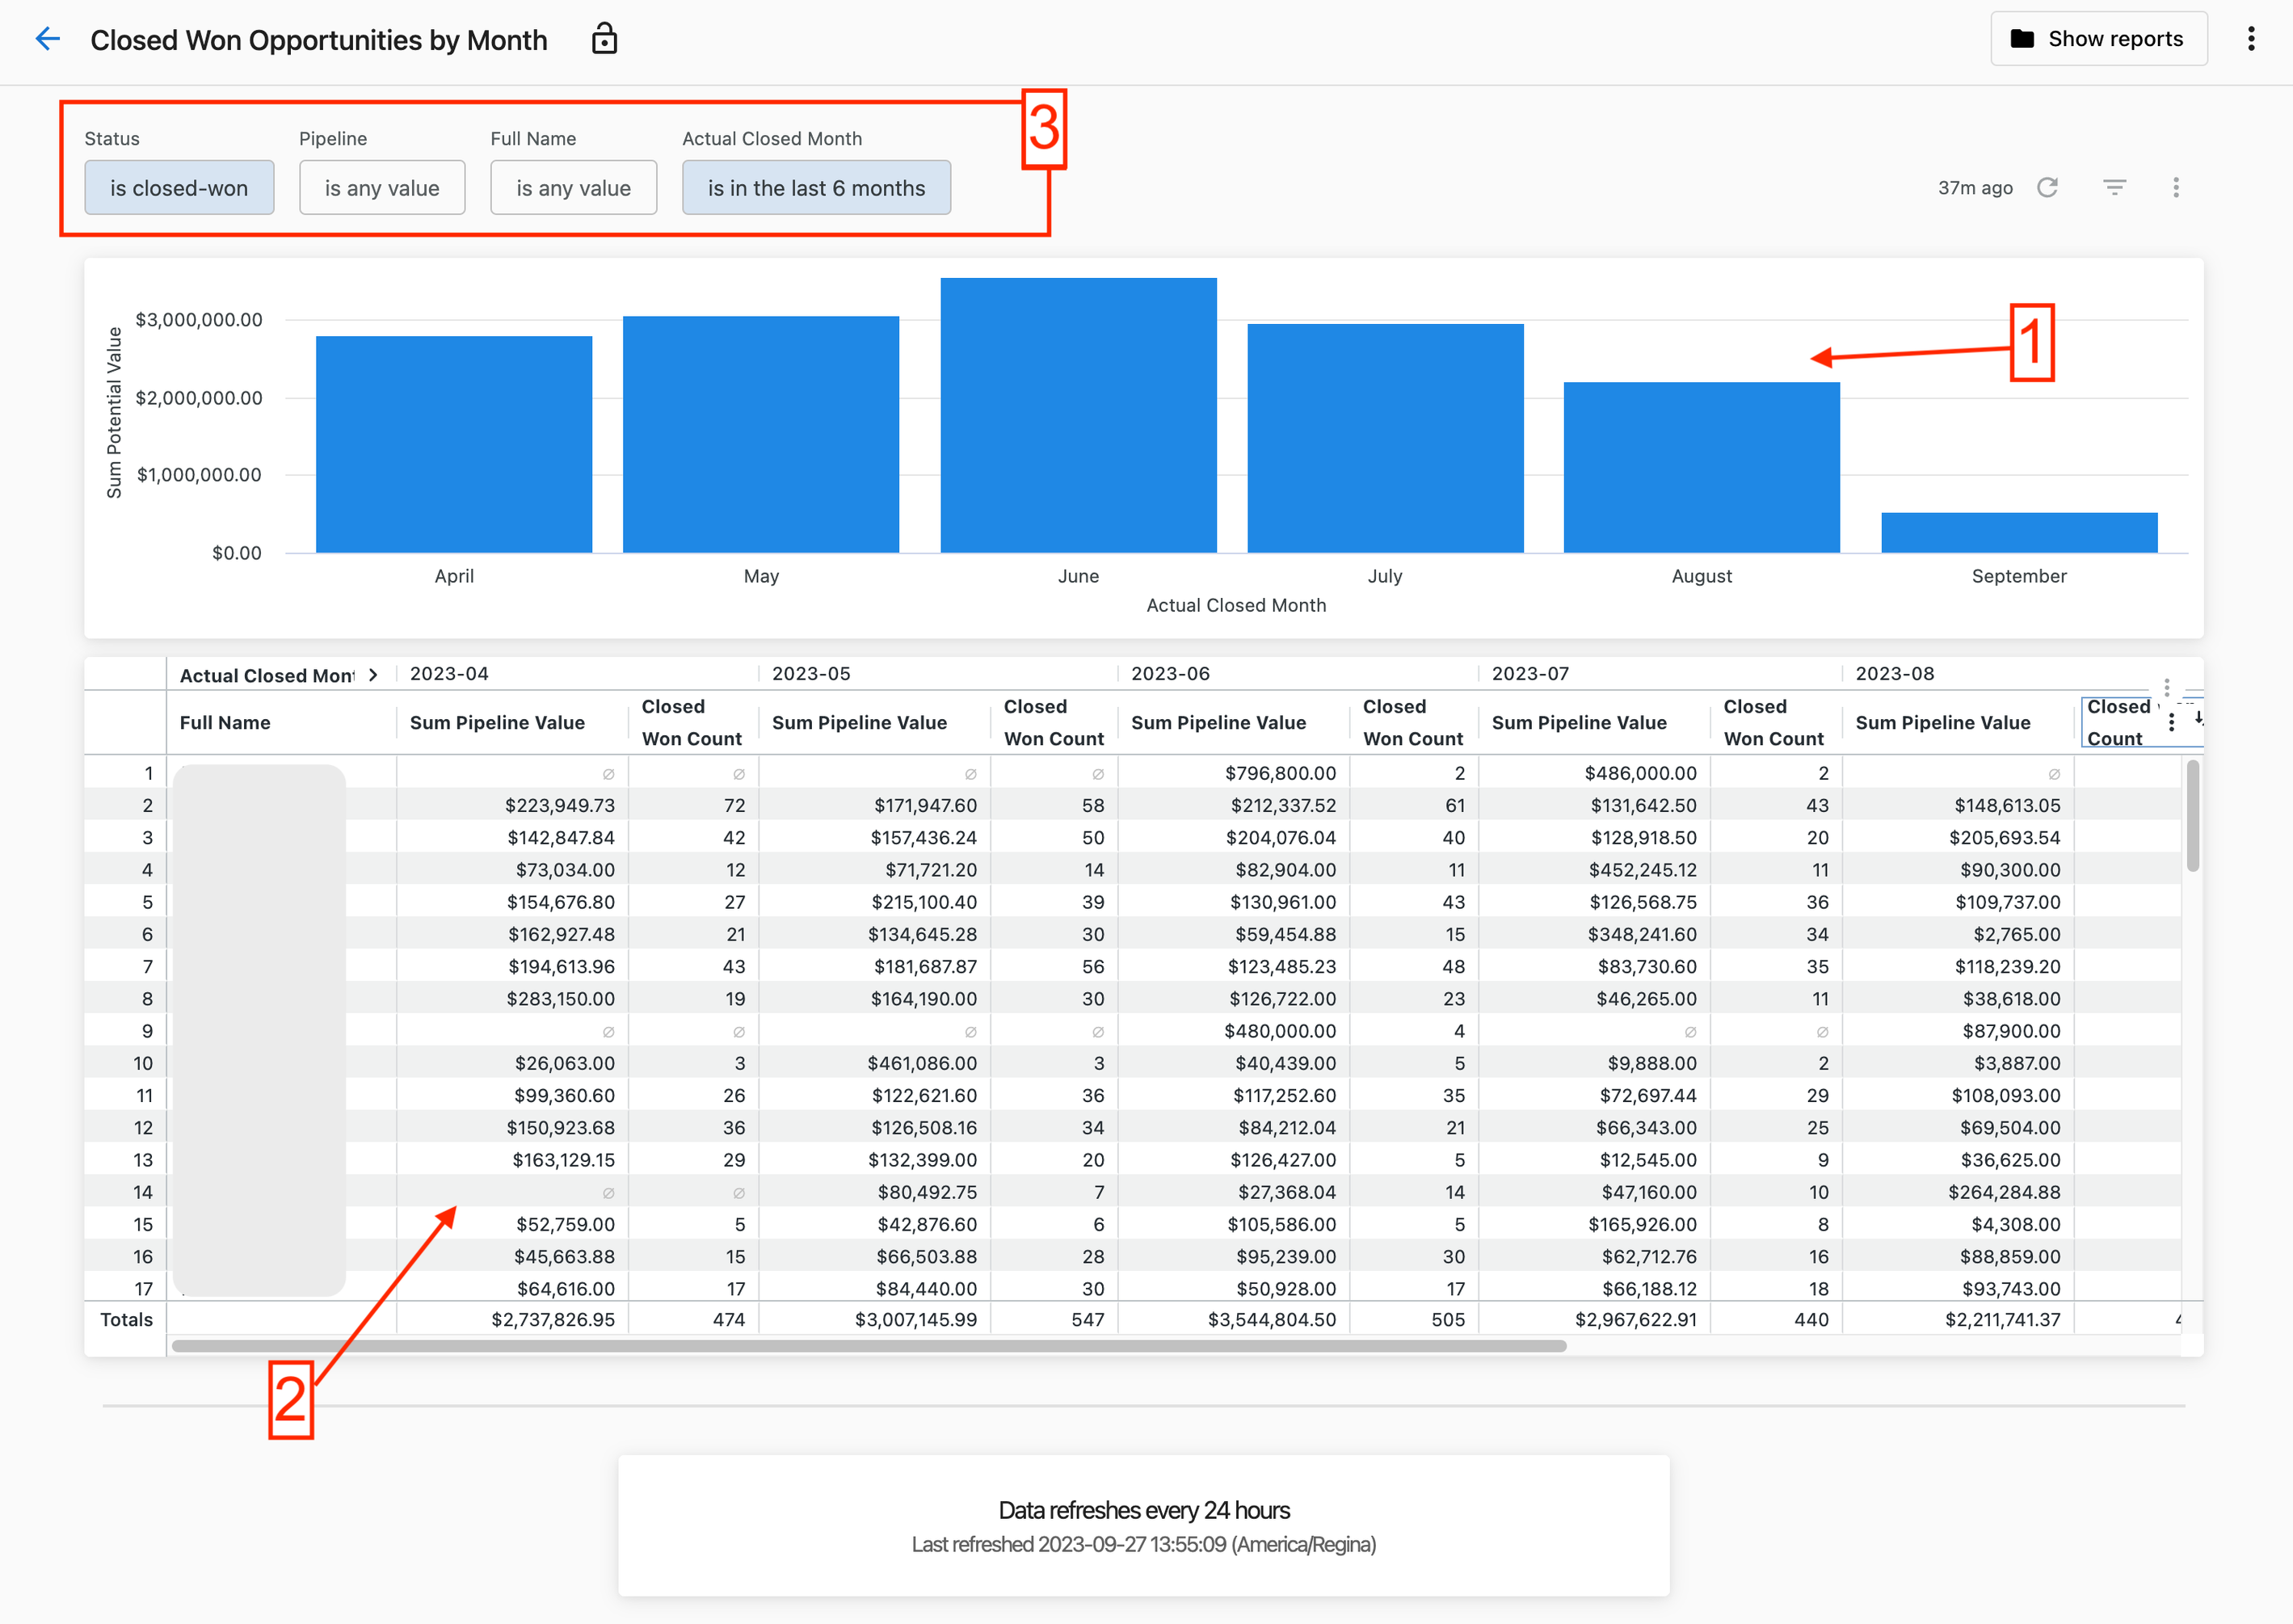Click the August bar in chart
Image resolution: width=2293 pixels, height=1624 pixels.
pos(1701,467)
